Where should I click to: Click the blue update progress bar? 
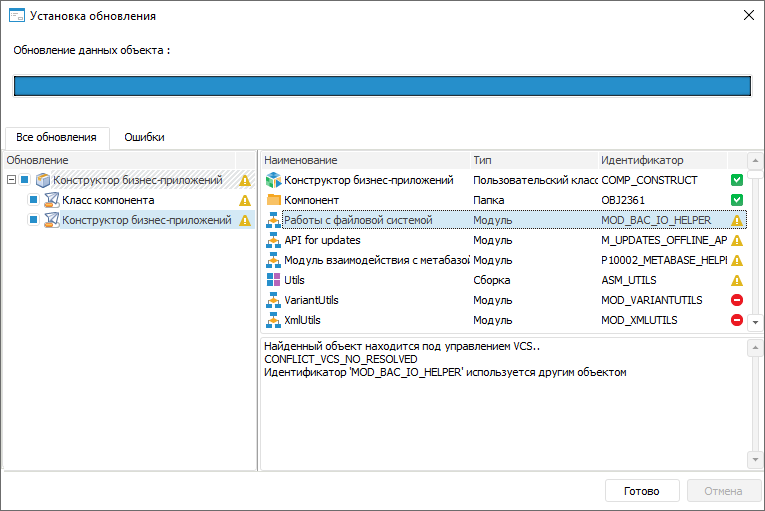click(x=382, y=85)
